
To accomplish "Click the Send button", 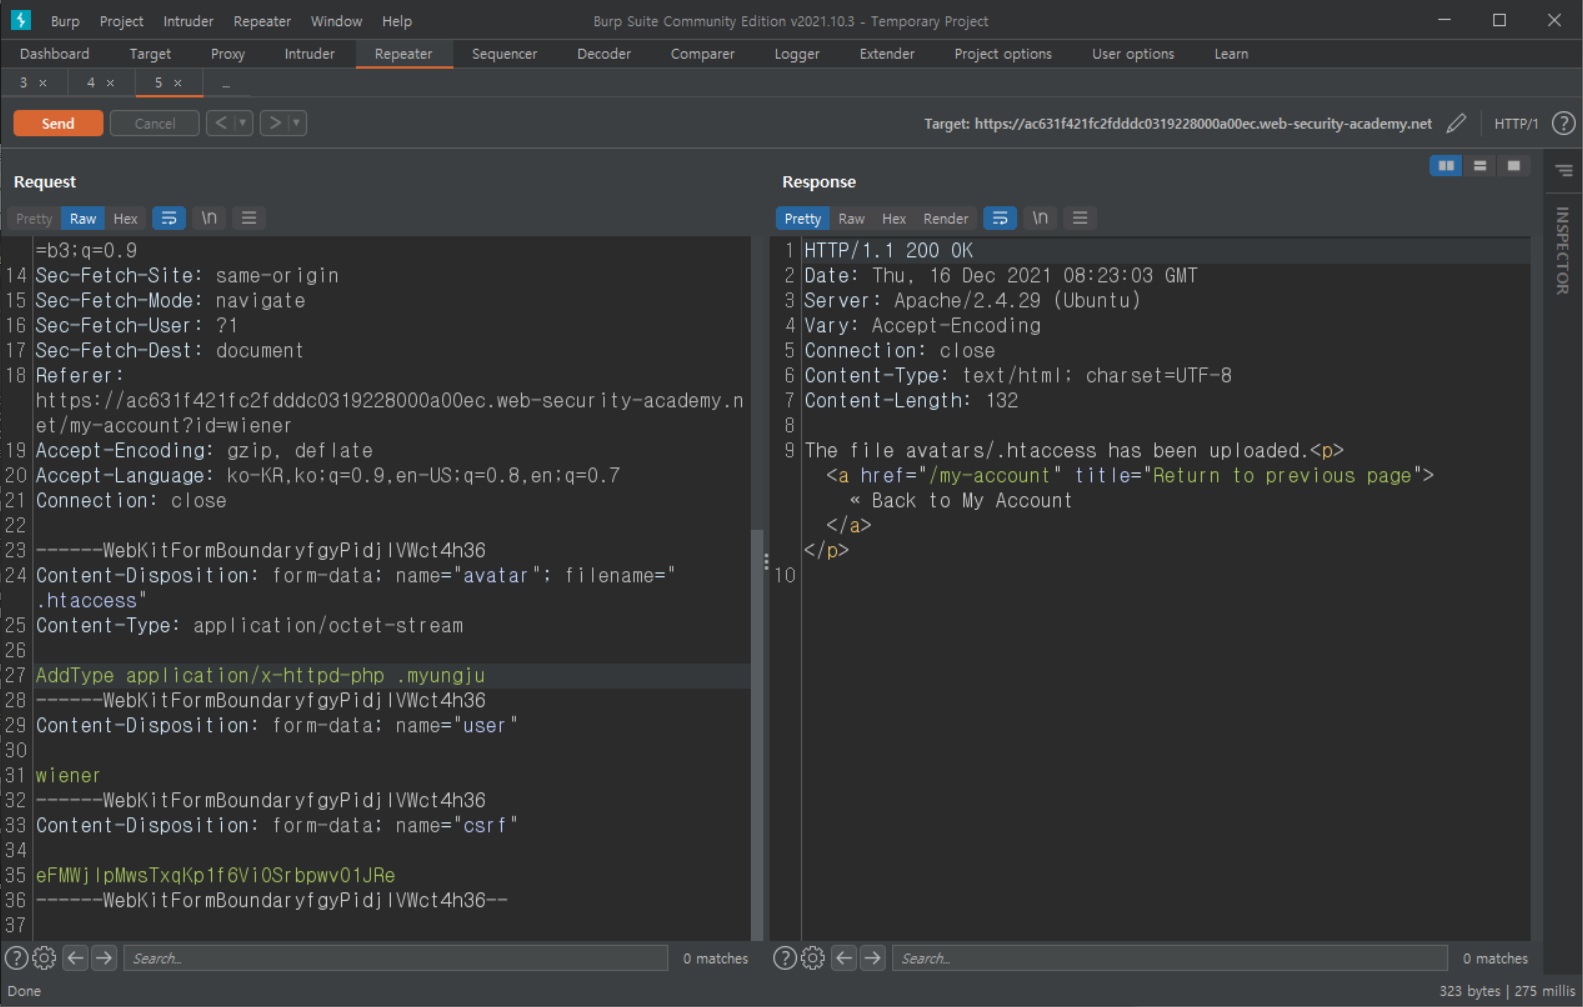I will [58, 123].
